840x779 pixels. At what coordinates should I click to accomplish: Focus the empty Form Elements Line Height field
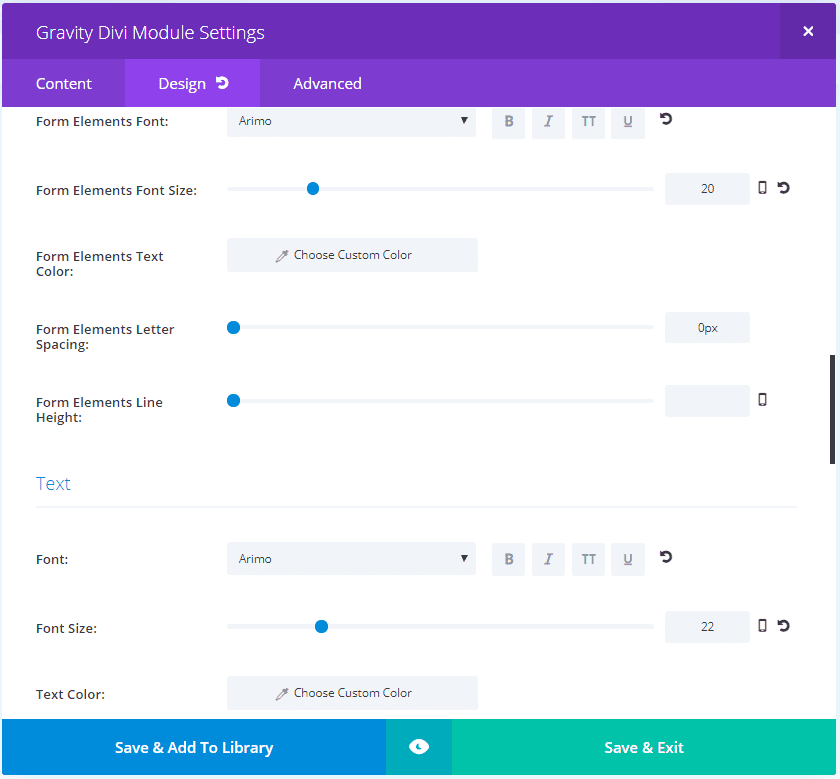707,400
